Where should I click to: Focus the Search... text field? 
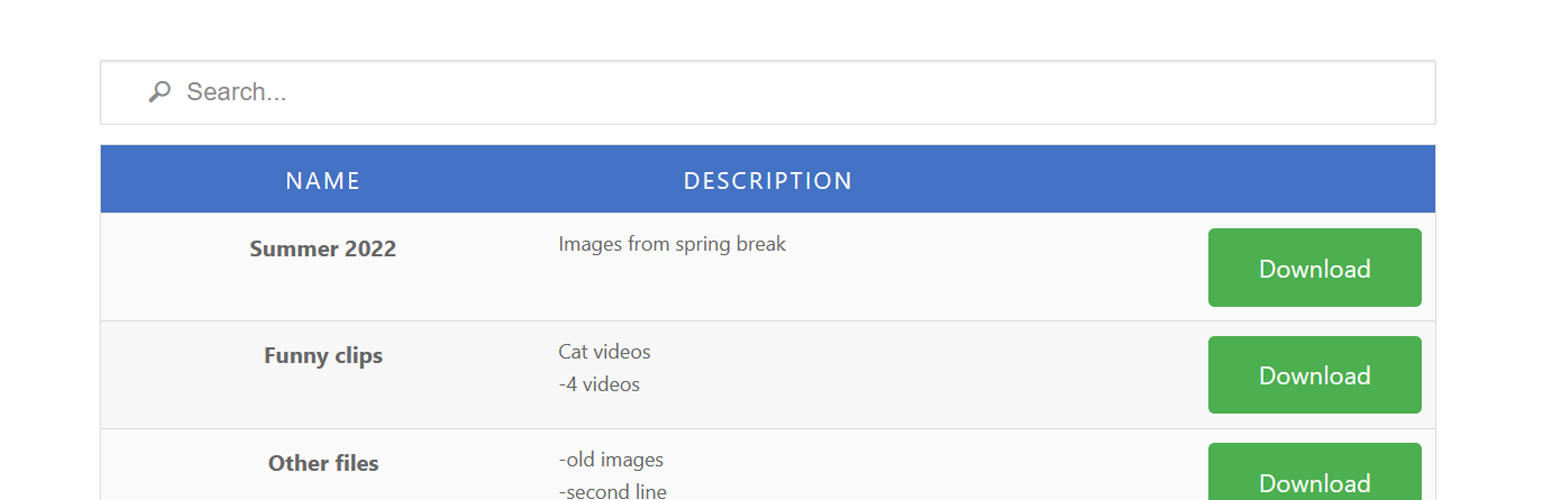[768, 92]
